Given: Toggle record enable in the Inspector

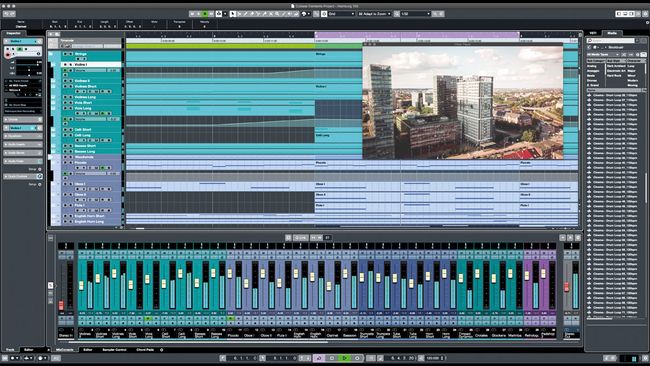Looking at the screenshot, I should (x=7, y=54).
